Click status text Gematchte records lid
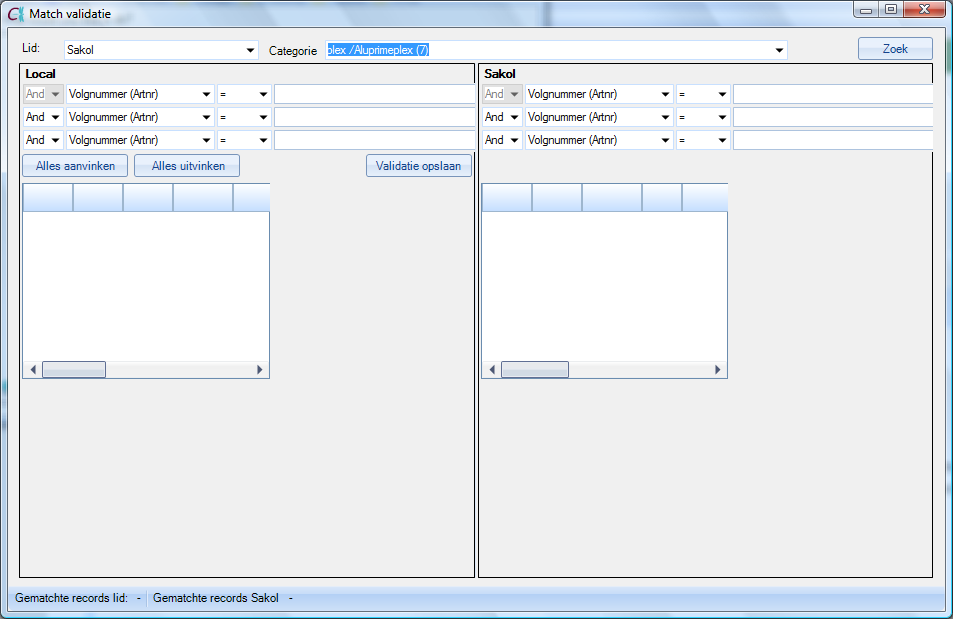 [71, 598]
